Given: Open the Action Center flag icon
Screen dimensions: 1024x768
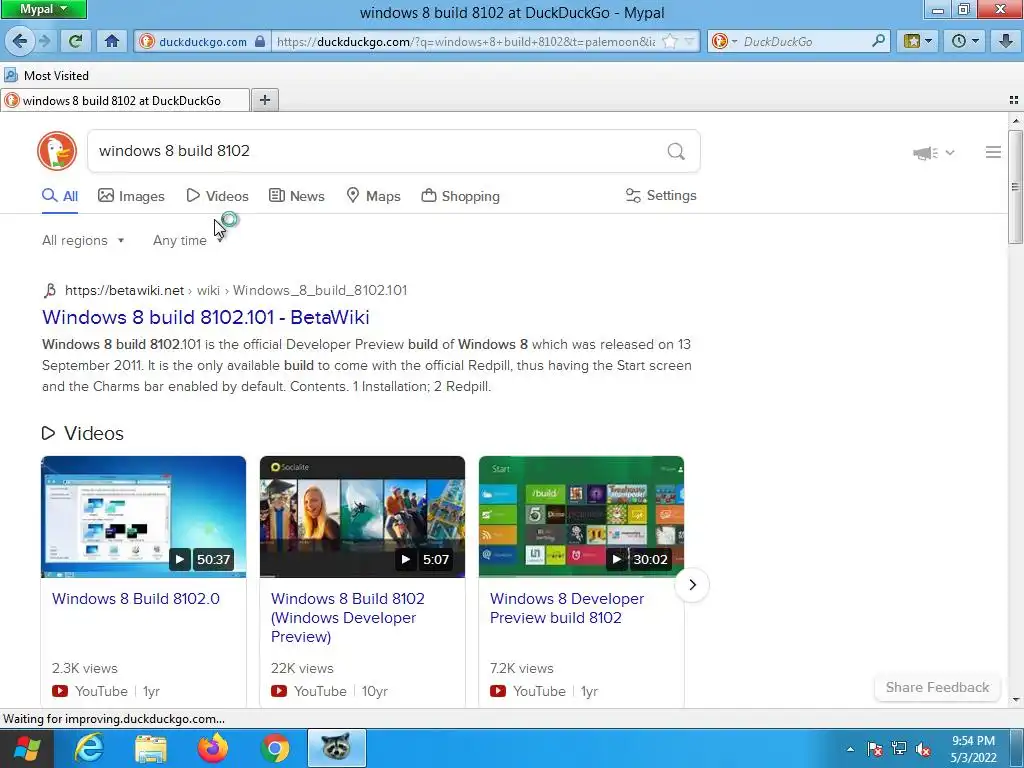Looking at the screenshot, I should point(875,749).
